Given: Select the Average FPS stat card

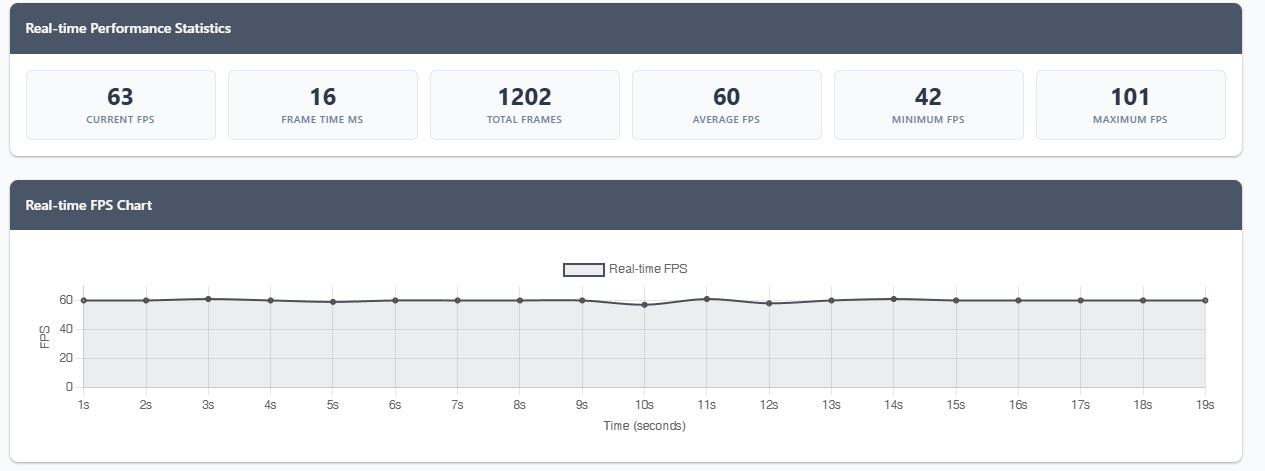Looking at the screenshot, I should 726,105.
